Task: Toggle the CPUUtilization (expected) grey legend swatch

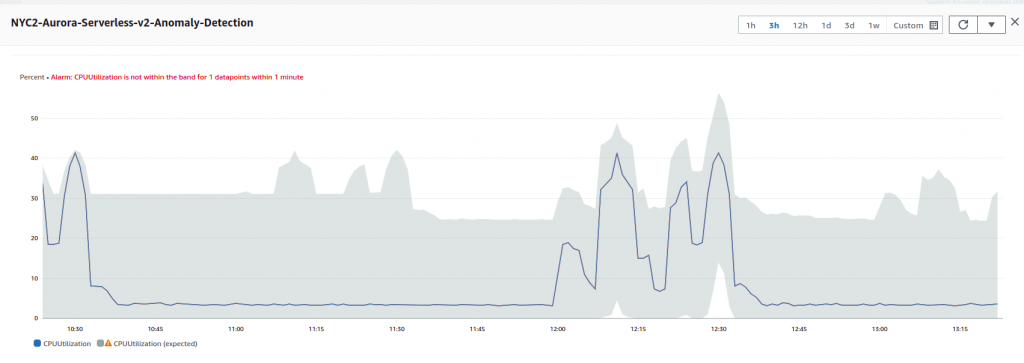Action: pyautogui.click(x=100, y=343)
